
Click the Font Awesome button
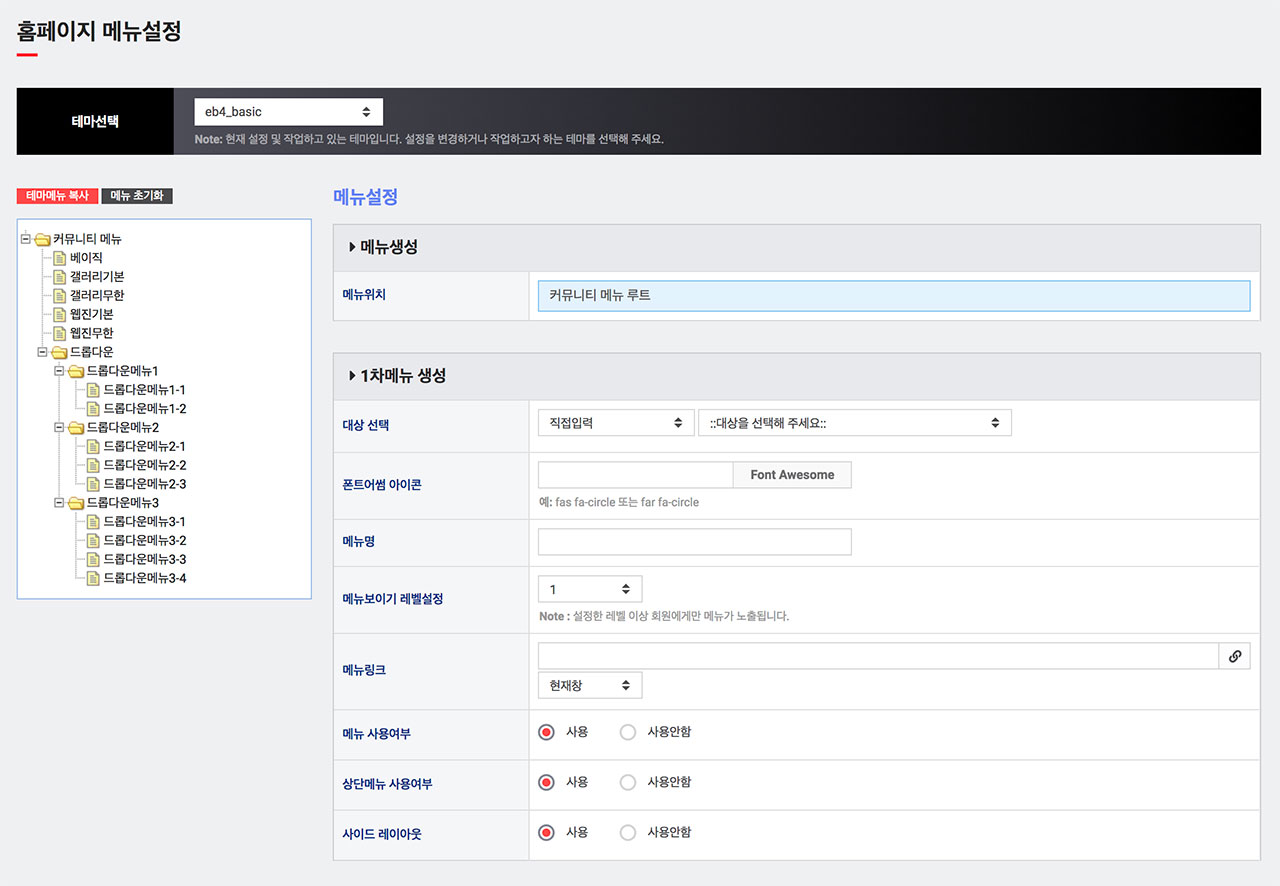792,475
